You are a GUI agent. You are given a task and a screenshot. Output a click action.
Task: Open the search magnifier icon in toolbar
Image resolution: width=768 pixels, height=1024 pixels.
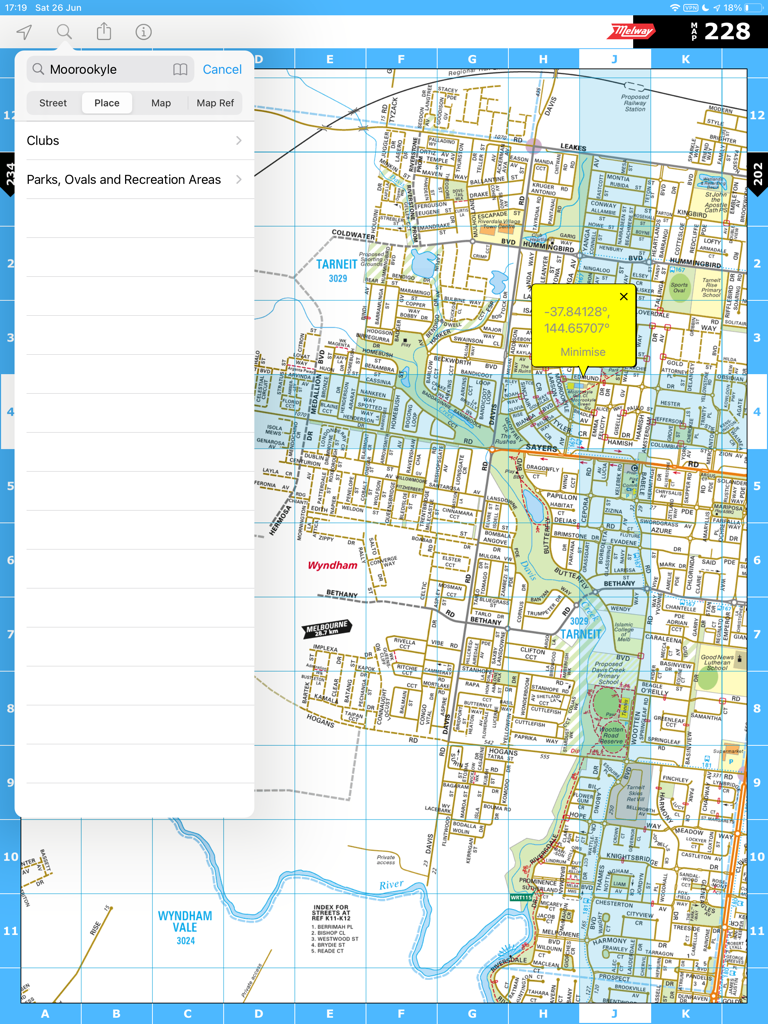tap(64, 31)
